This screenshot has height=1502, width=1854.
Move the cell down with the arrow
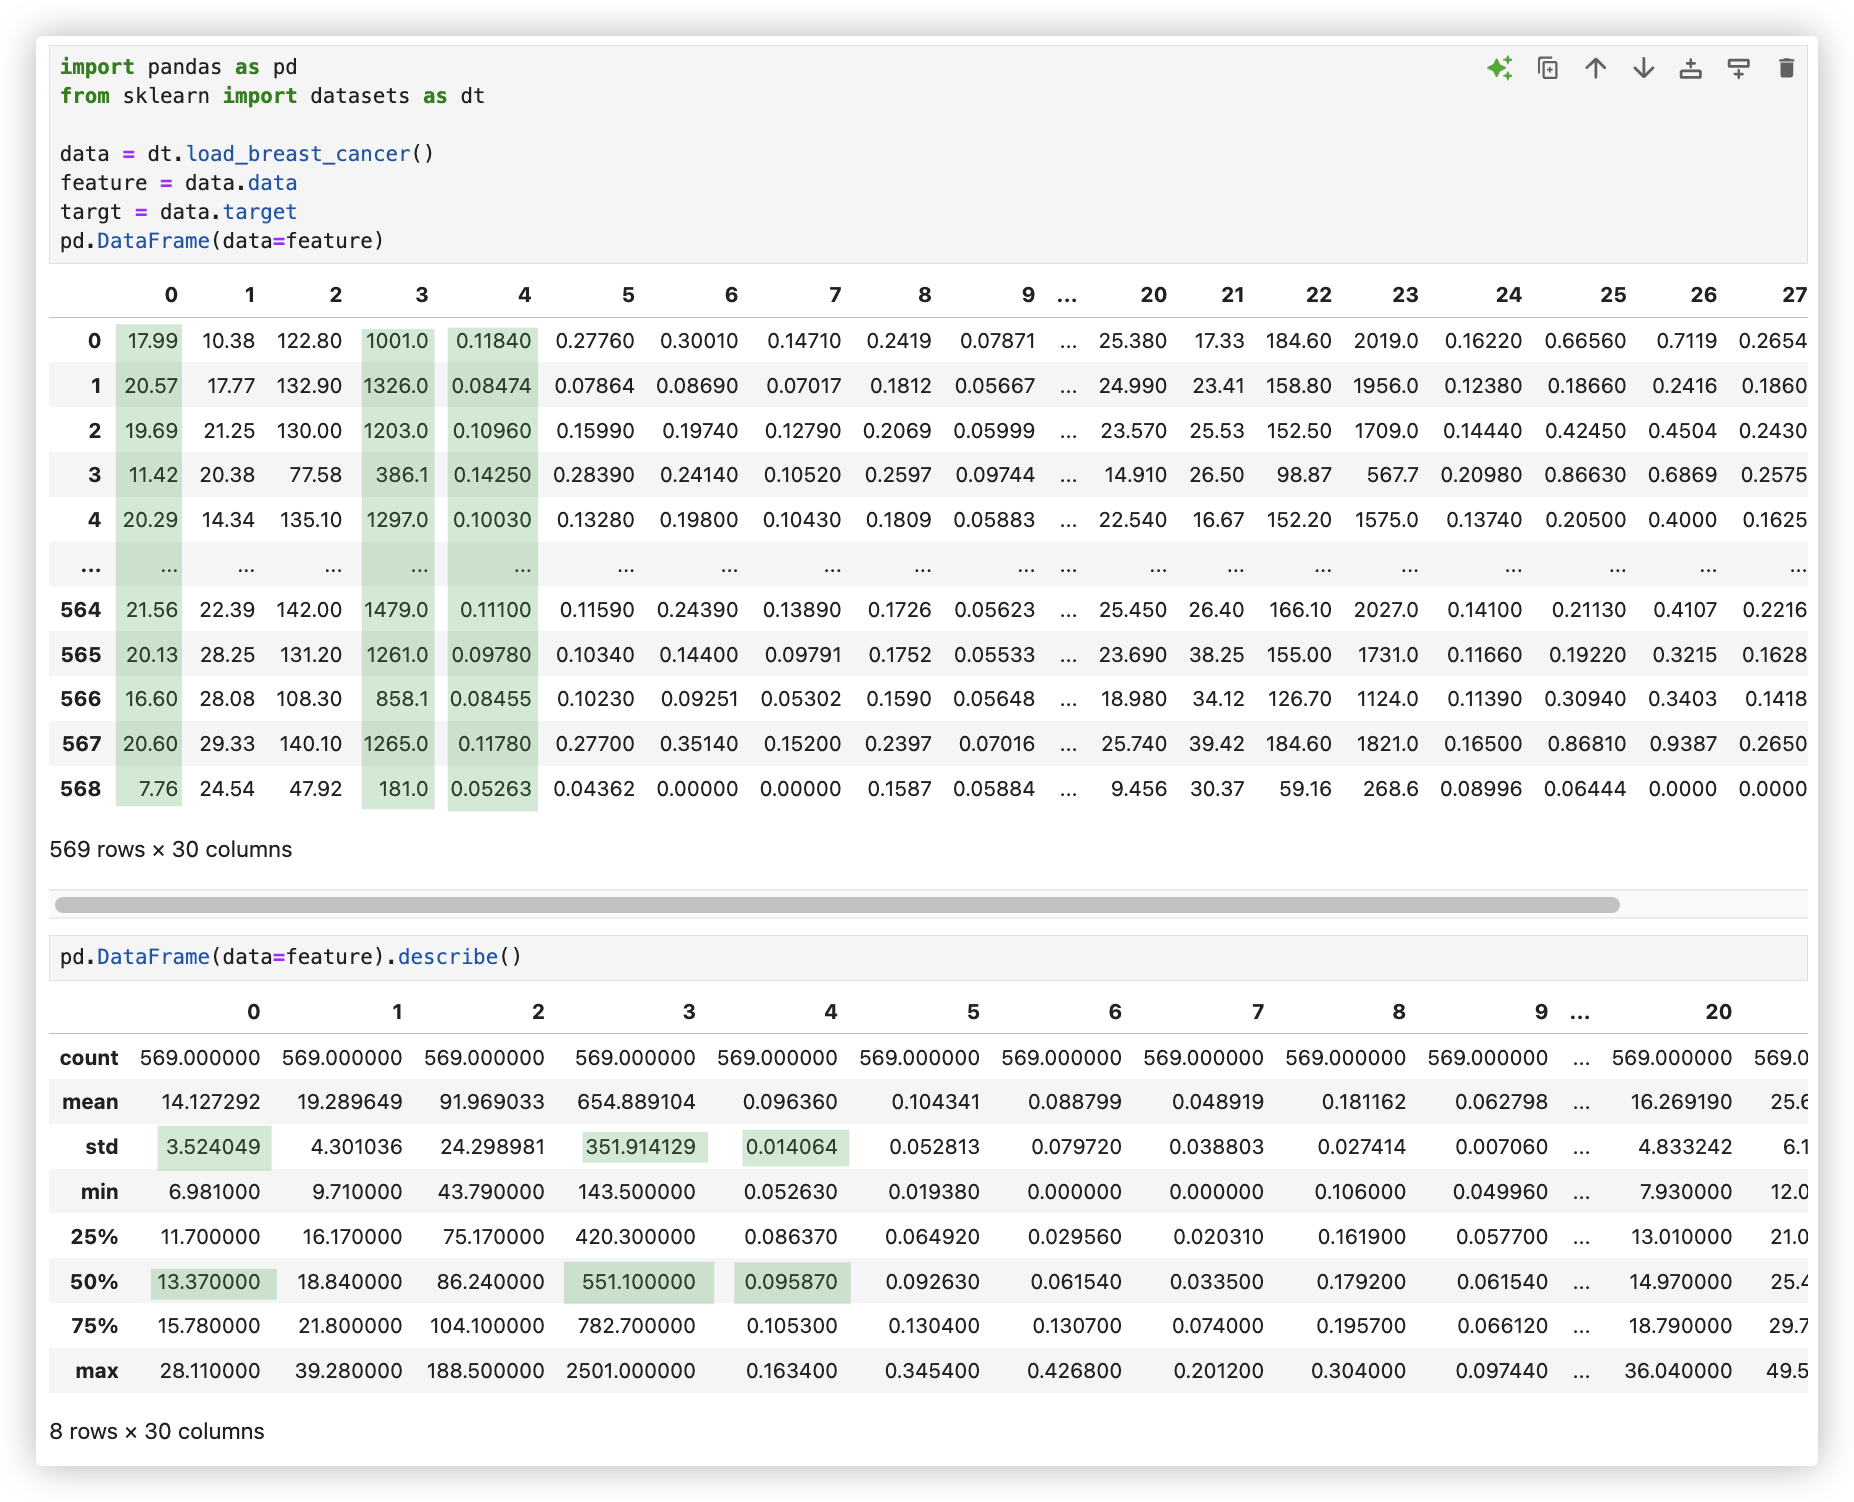coord(1643,68)
